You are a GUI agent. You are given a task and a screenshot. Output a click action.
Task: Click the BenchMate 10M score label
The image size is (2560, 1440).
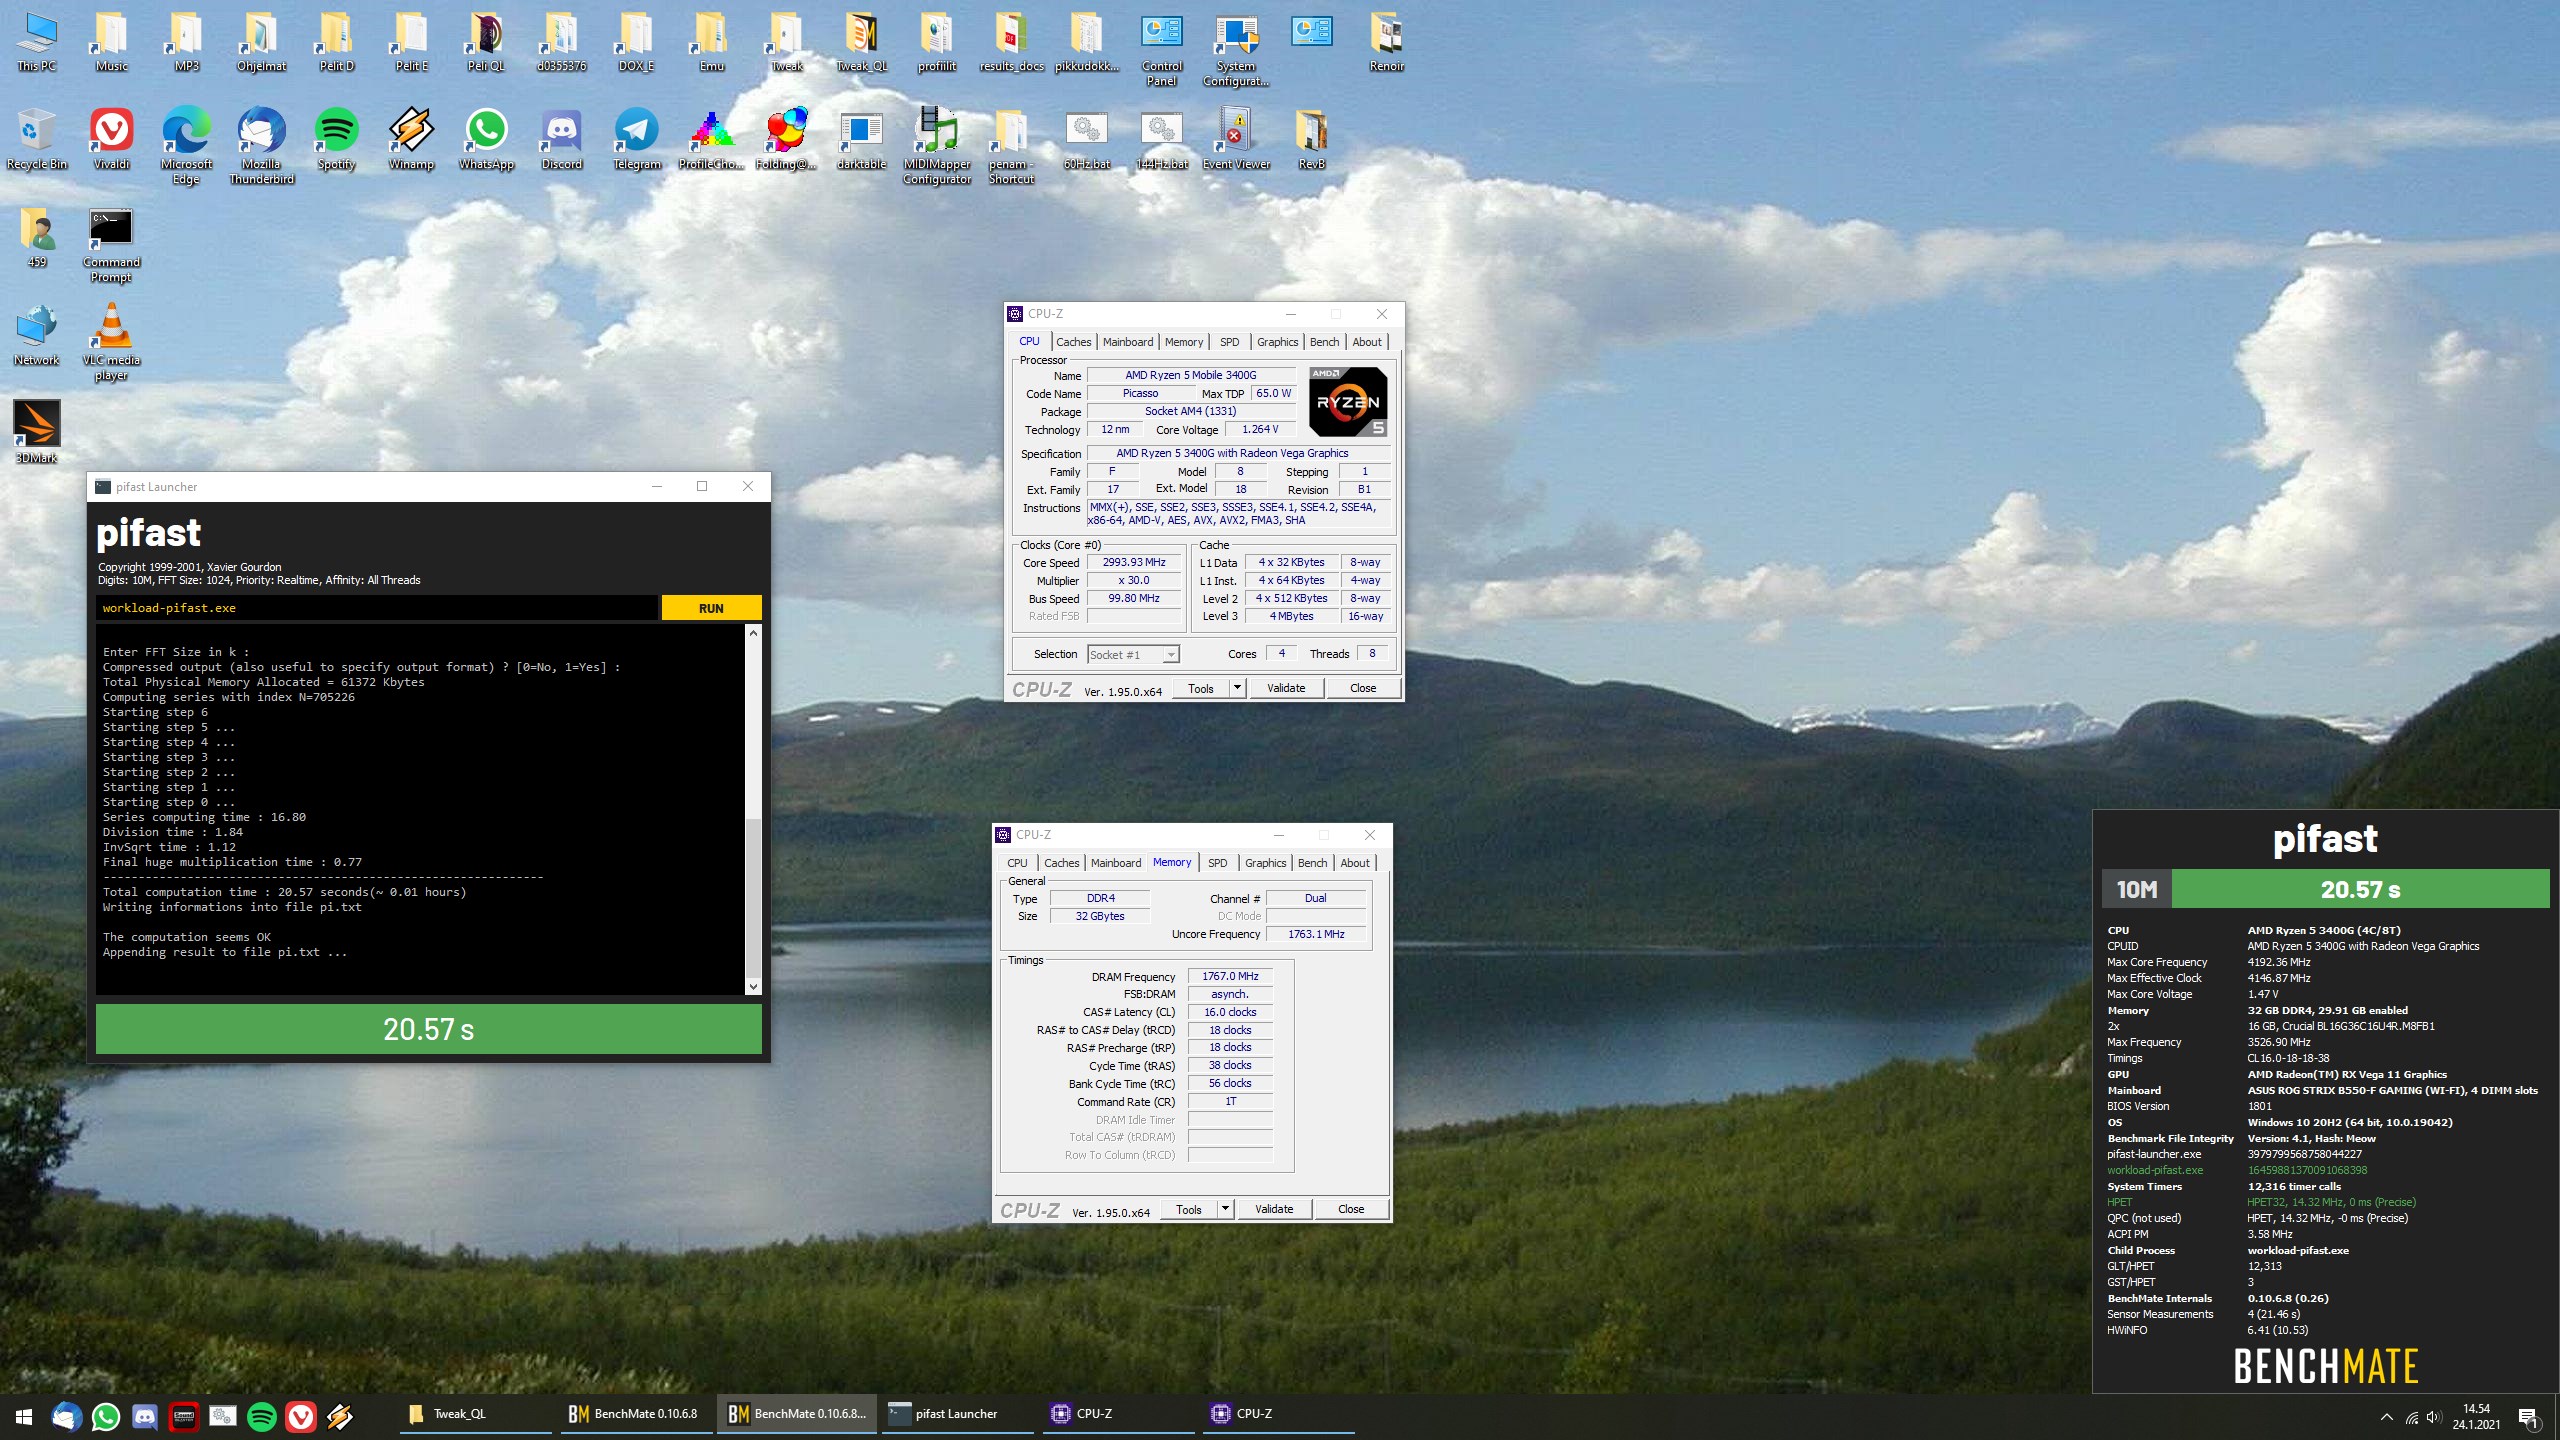[2136, 889]
